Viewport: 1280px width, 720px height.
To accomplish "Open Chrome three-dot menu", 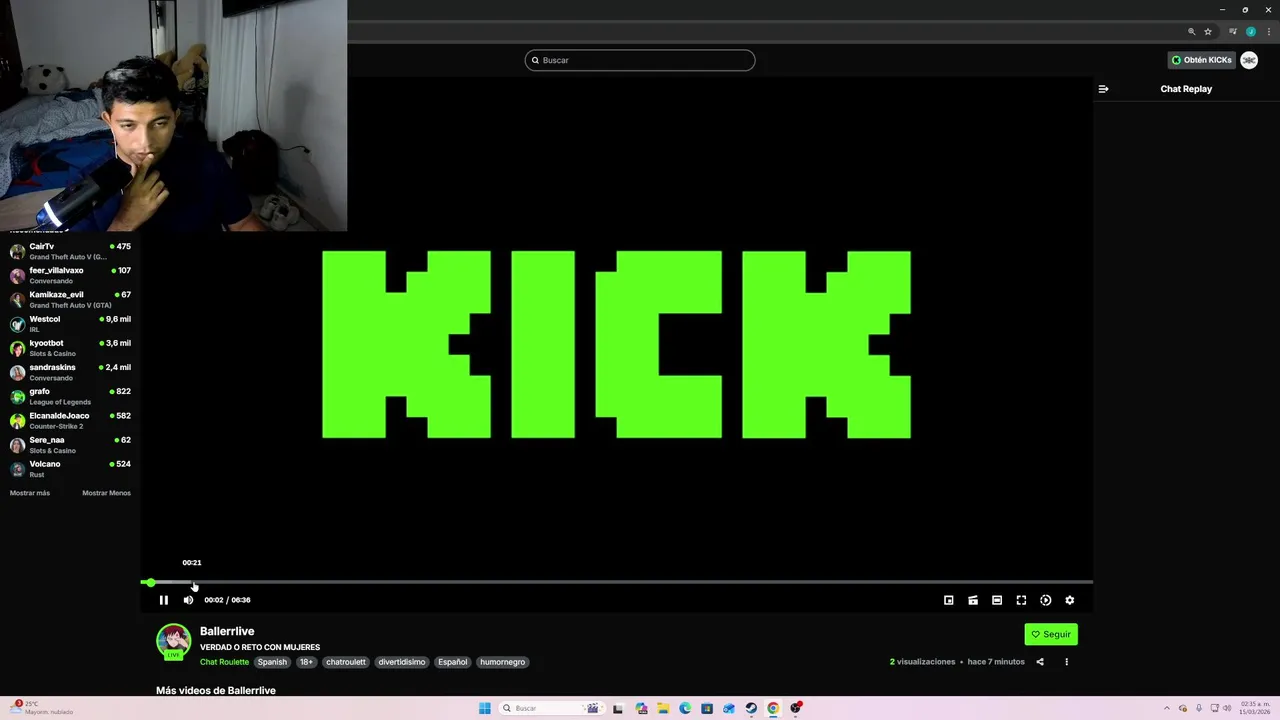I will [1269, 31].
